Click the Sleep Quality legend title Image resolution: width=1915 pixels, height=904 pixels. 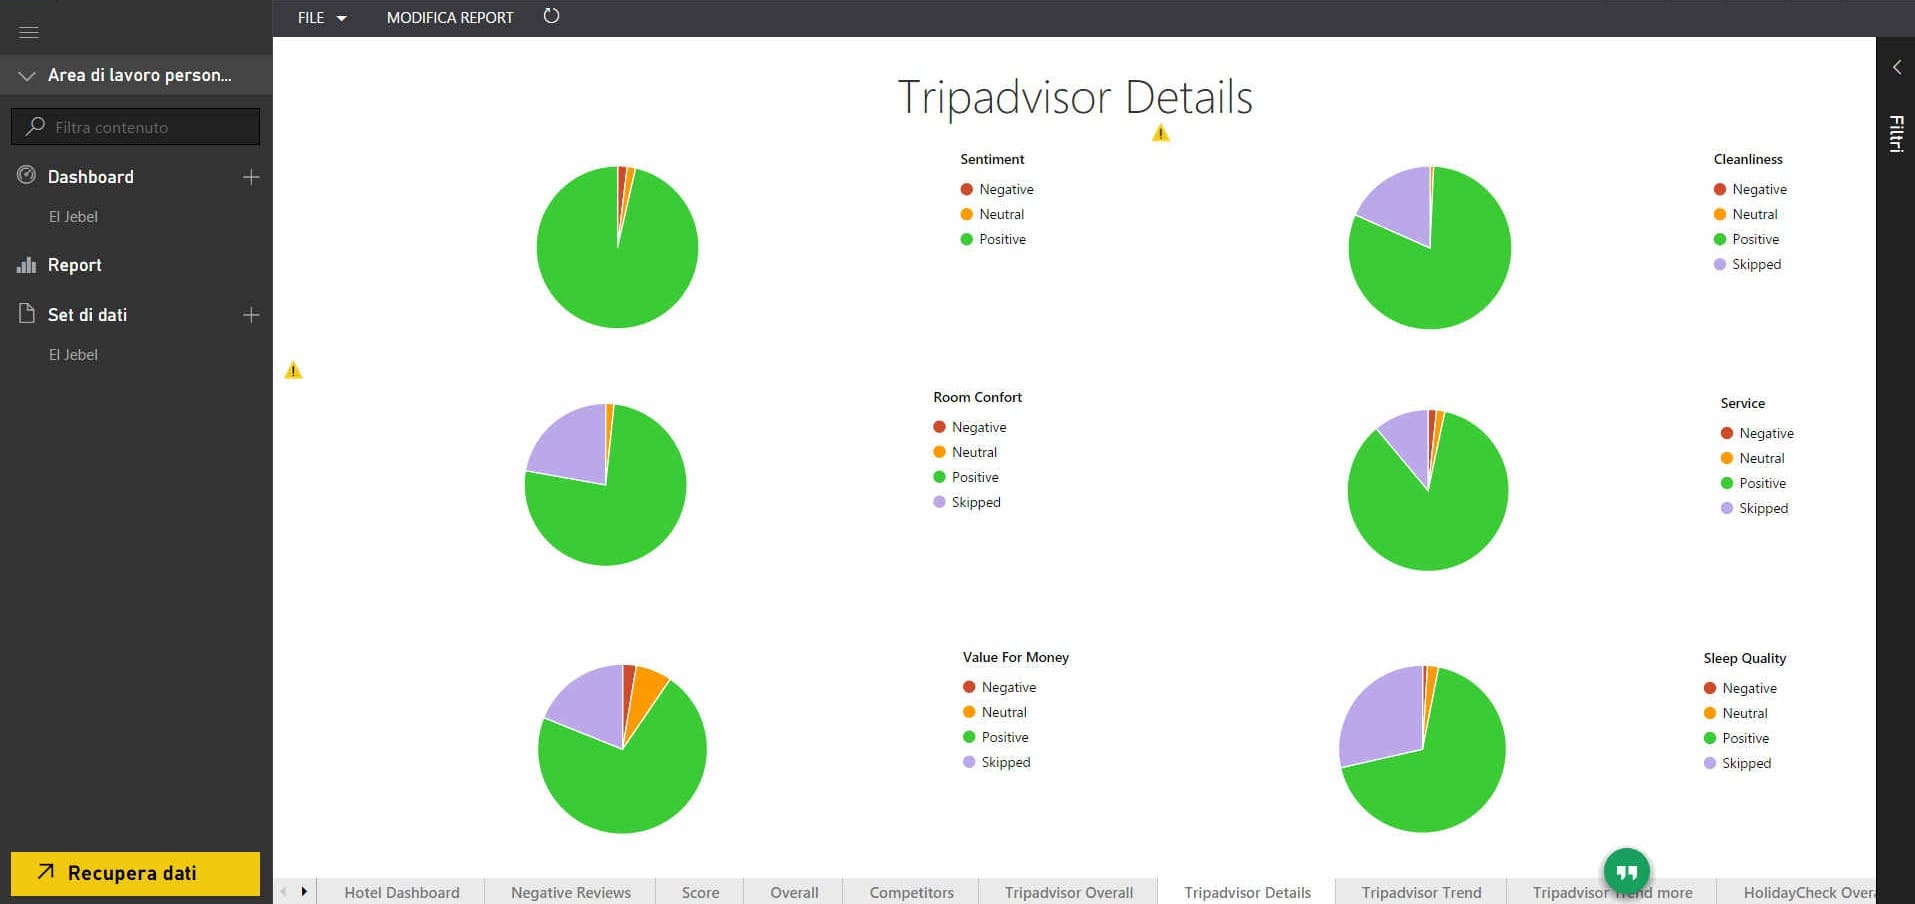[x=1745, y=658]
